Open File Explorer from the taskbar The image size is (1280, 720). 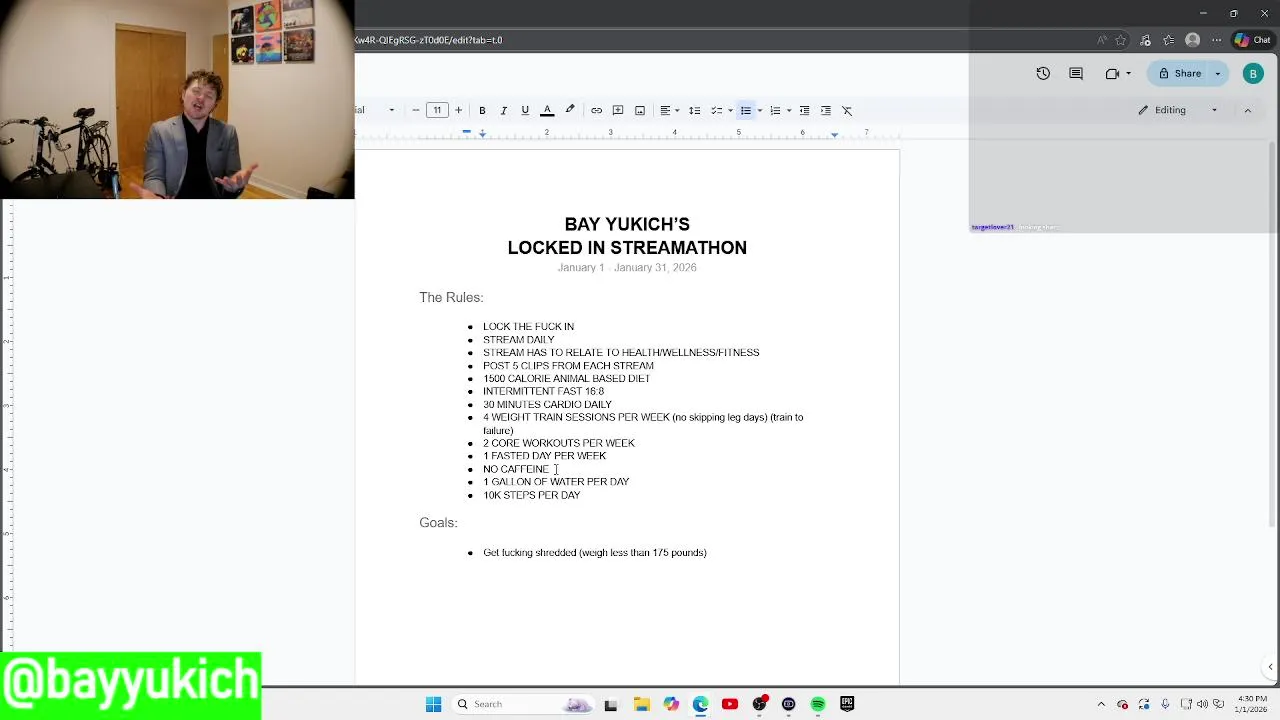[x=641, y=704]
